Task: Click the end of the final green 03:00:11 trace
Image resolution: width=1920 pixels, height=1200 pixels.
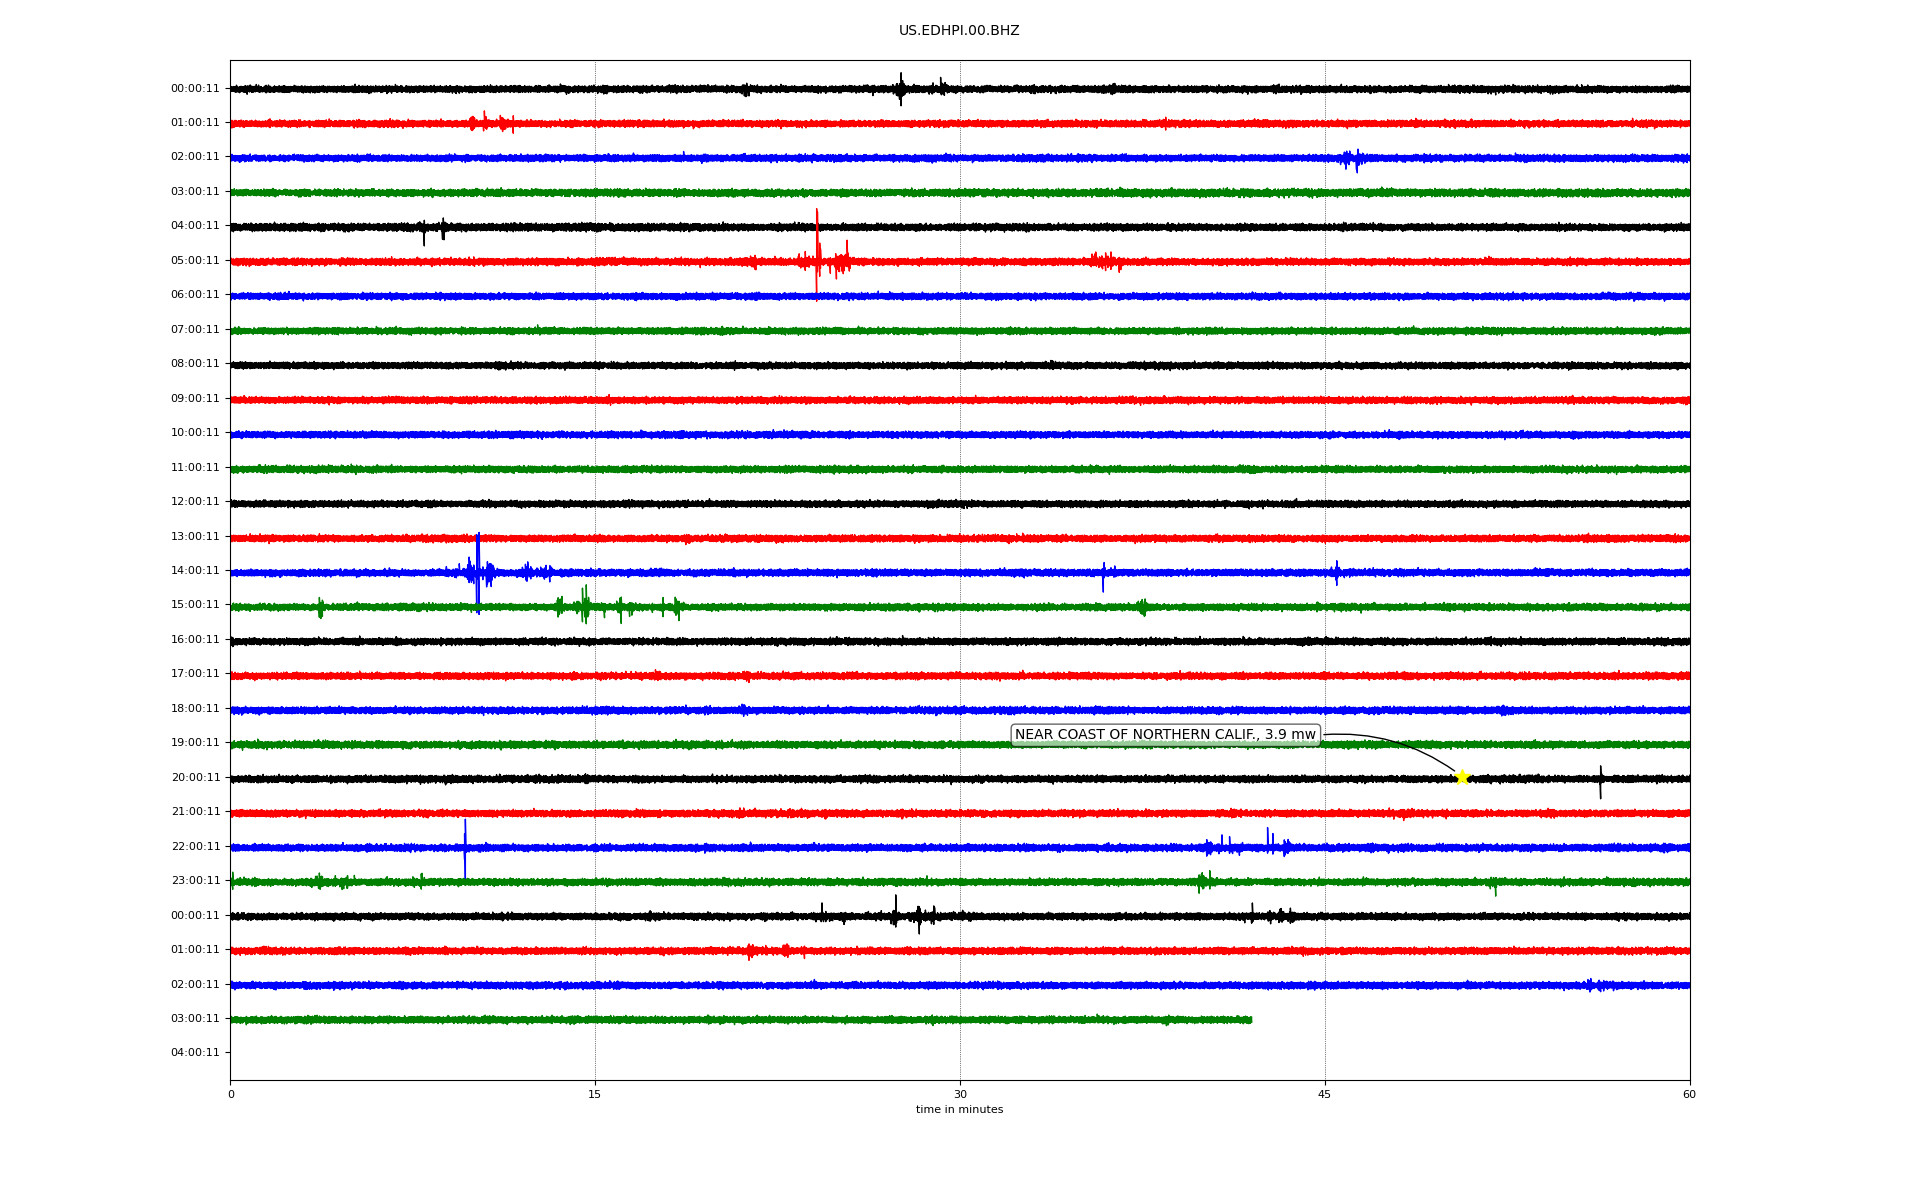Action: (1250, 1020)
